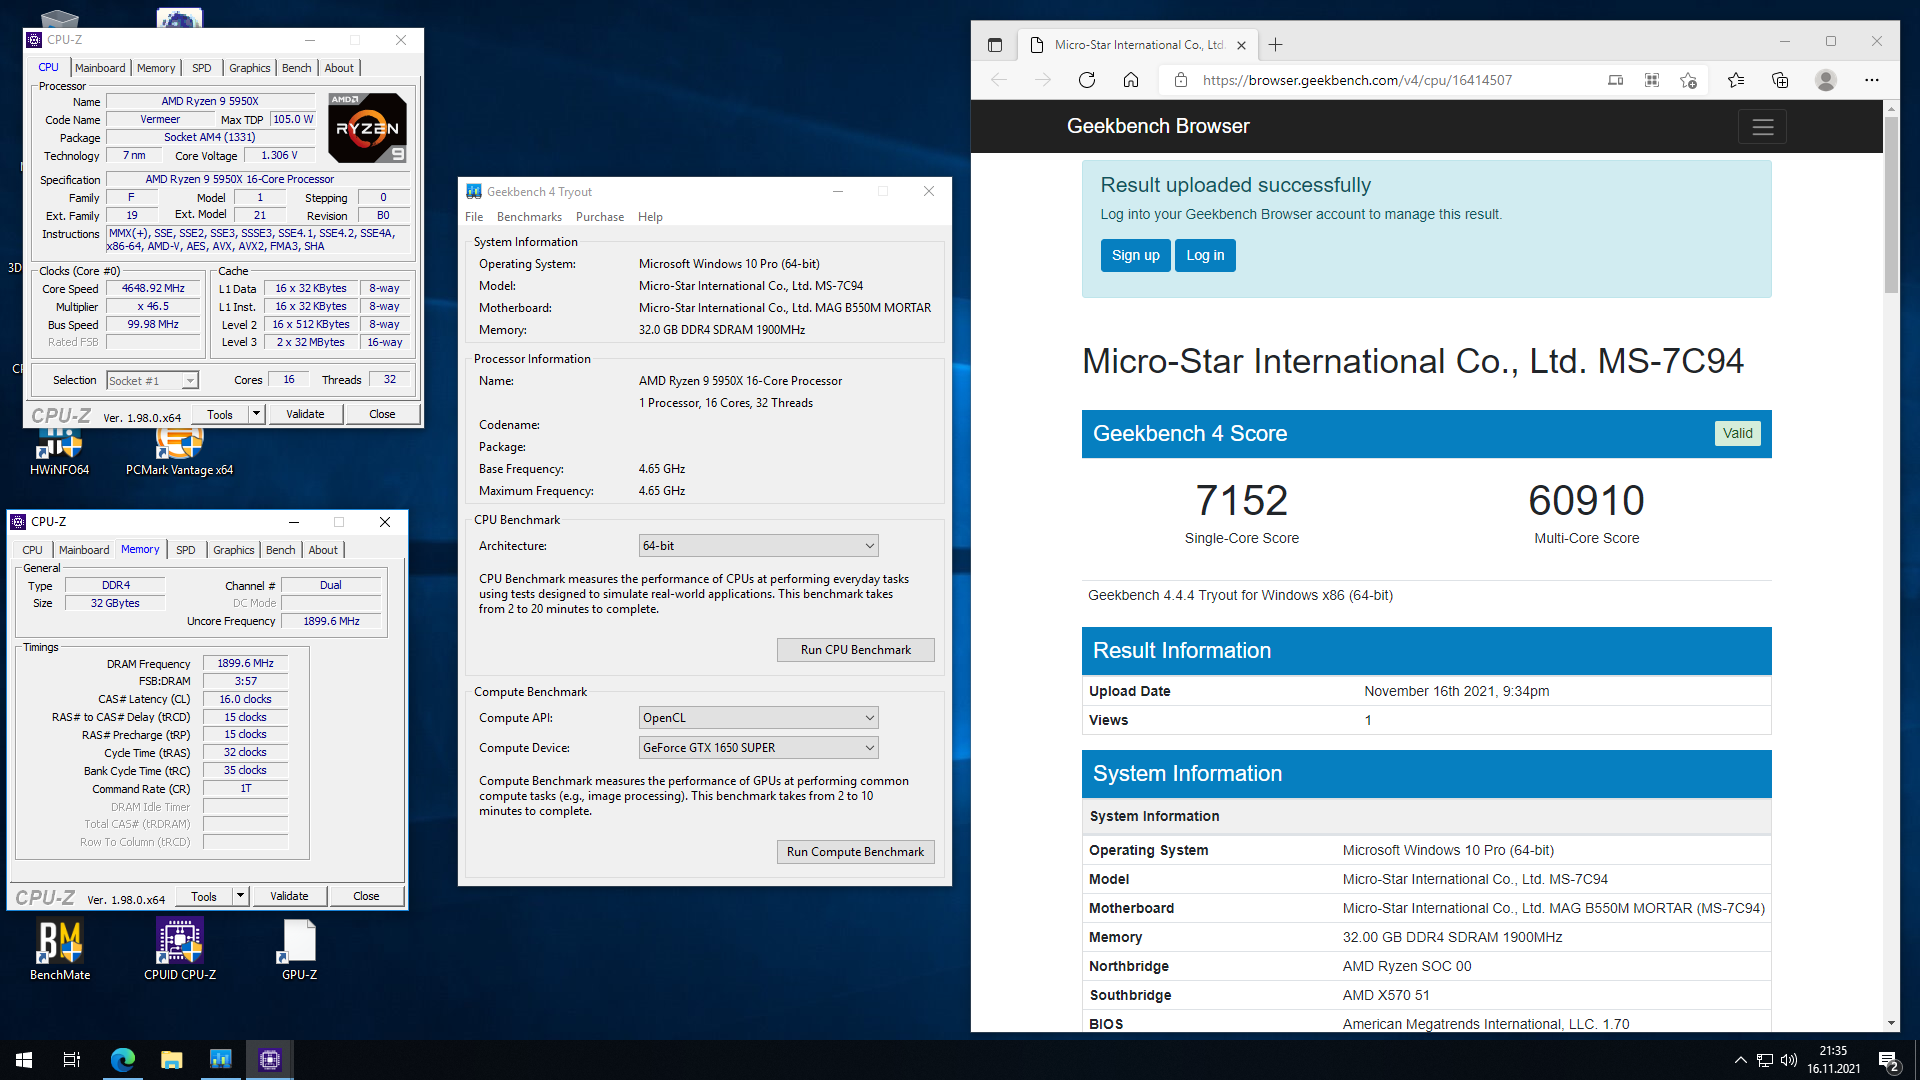Open a new browser tab with plus icon
Image resolution: width=1920 pixels, height=1080 pixels.
click(1276, 45)
